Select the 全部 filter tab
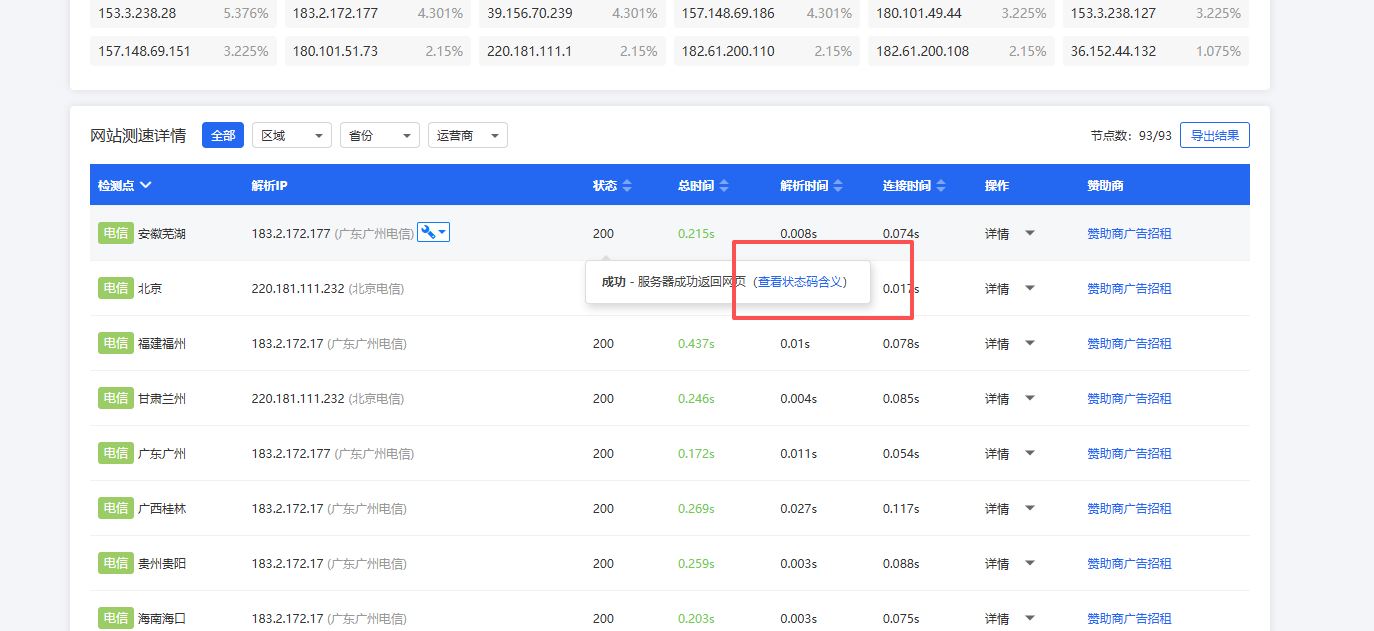 coord(222,135)
